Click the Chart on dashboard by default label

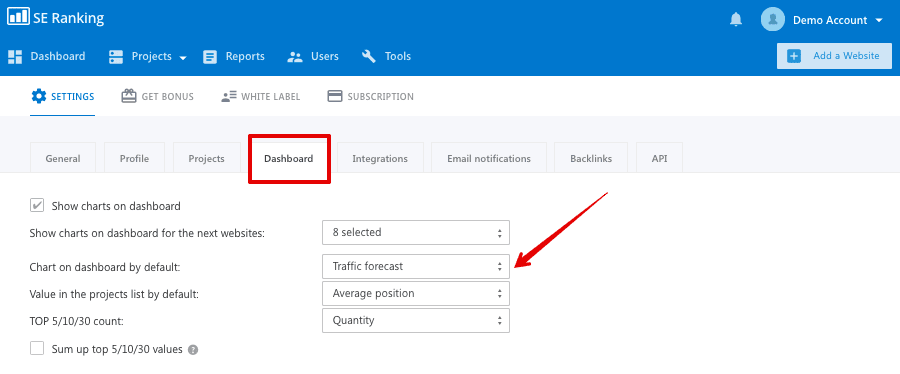105,267
